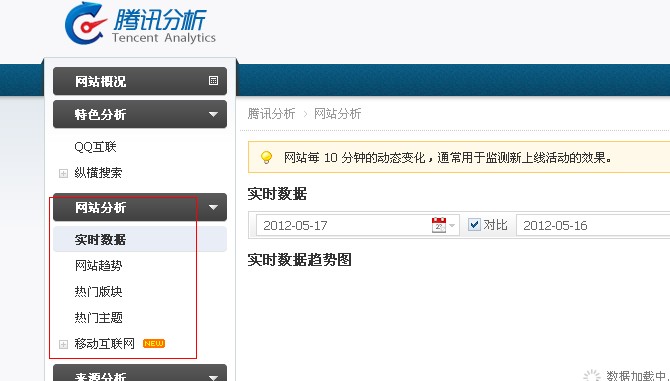Open 网站趋势 in the sidebar
The width and height of the screenshot is (670, 381).
click(x=98, y=266)
